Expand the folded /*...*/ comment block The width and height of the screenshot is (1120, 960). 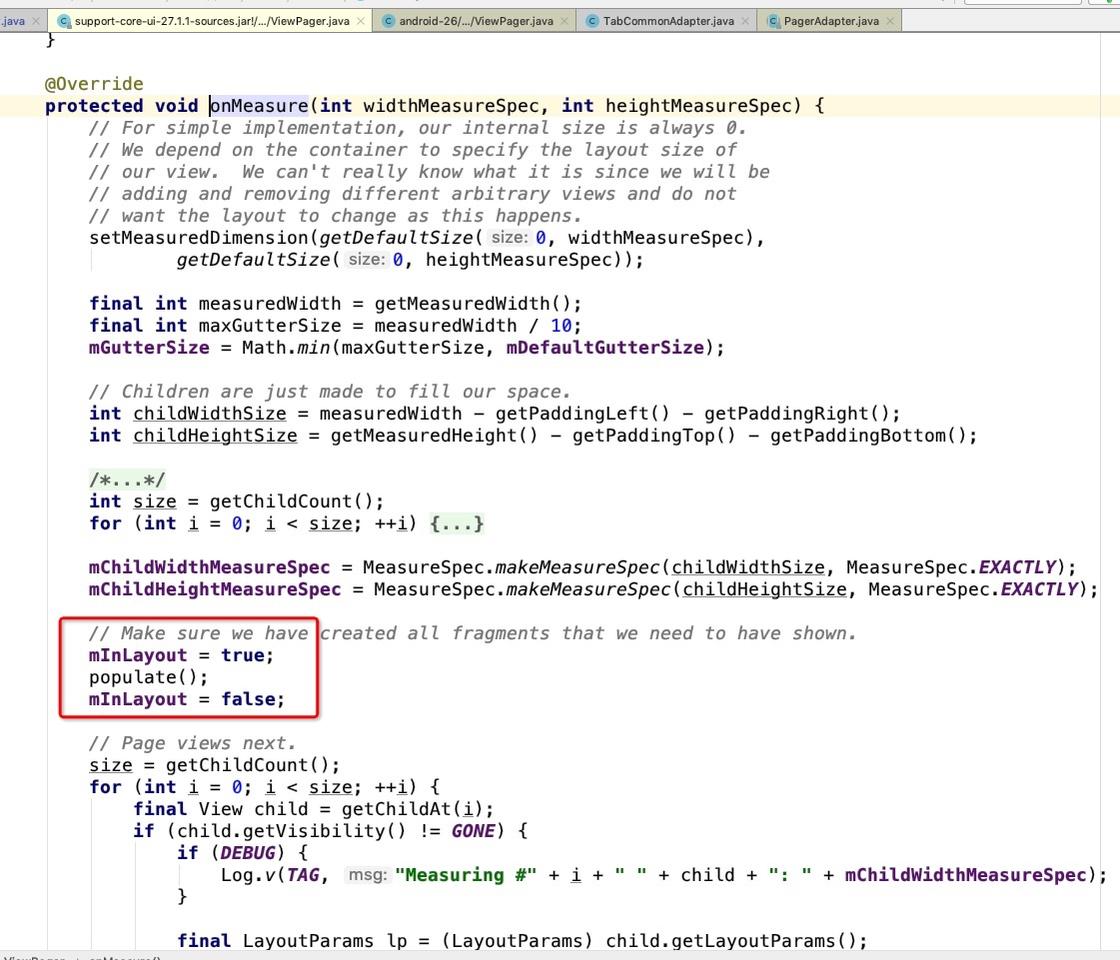pyautogui.click(x=127, y=479)
